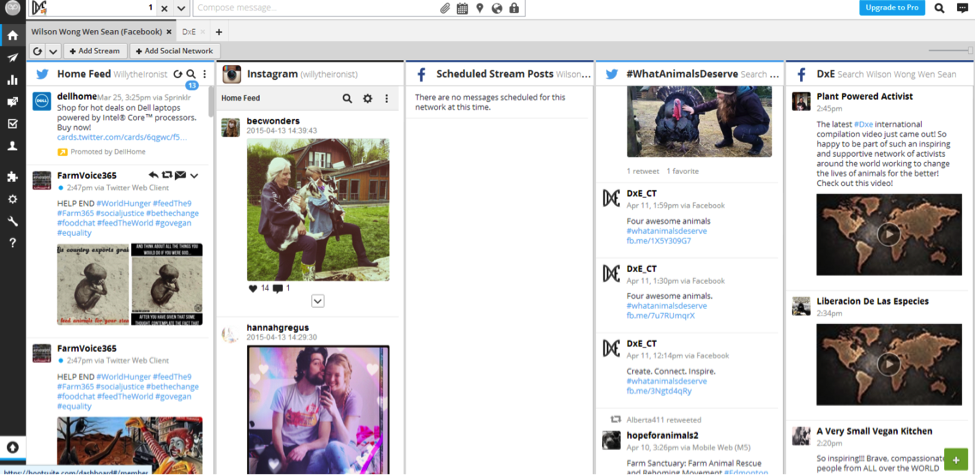Click the hopeforanimals2 username
Viewport: 975px width, 475px height.
pyautogui.click(x=662, y=435)
